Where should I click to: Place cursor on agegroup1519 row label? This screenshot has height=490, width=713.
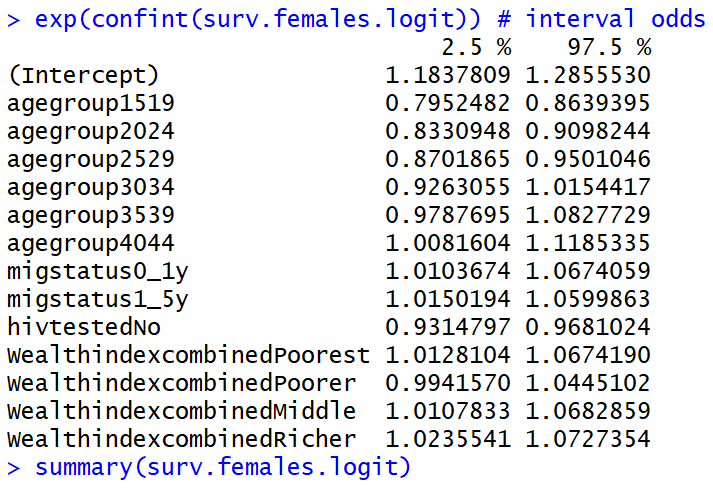pyautogui.click(x=90, y=103)
